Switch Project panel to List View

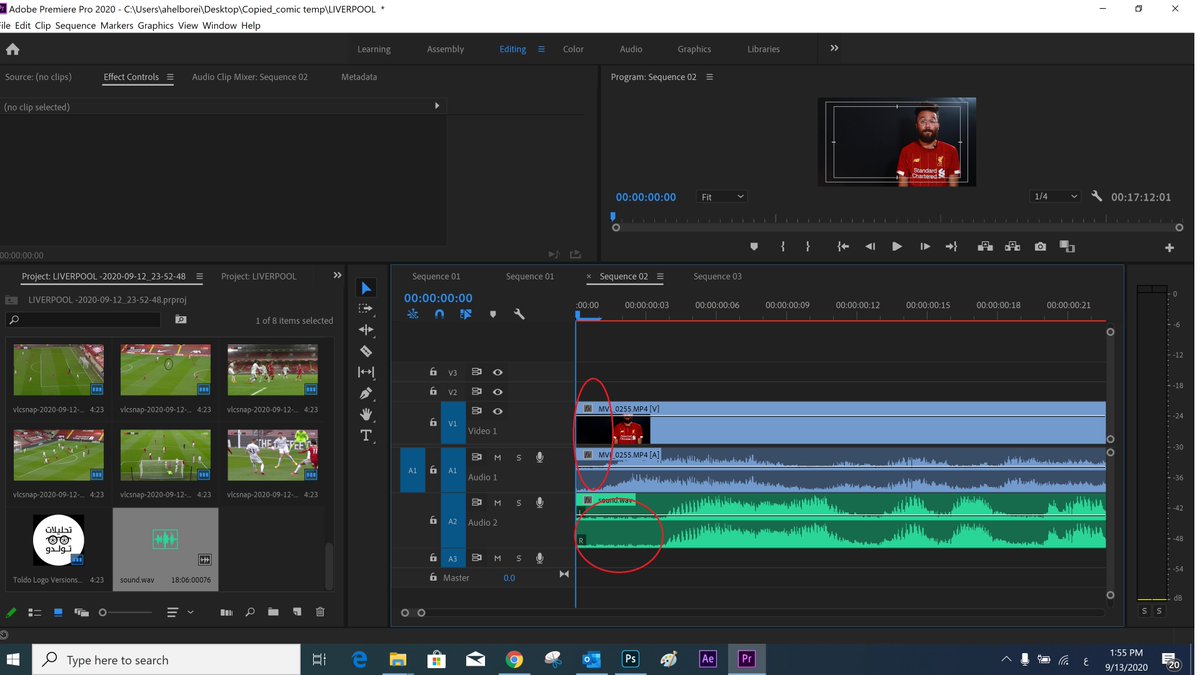click(34, 612)
